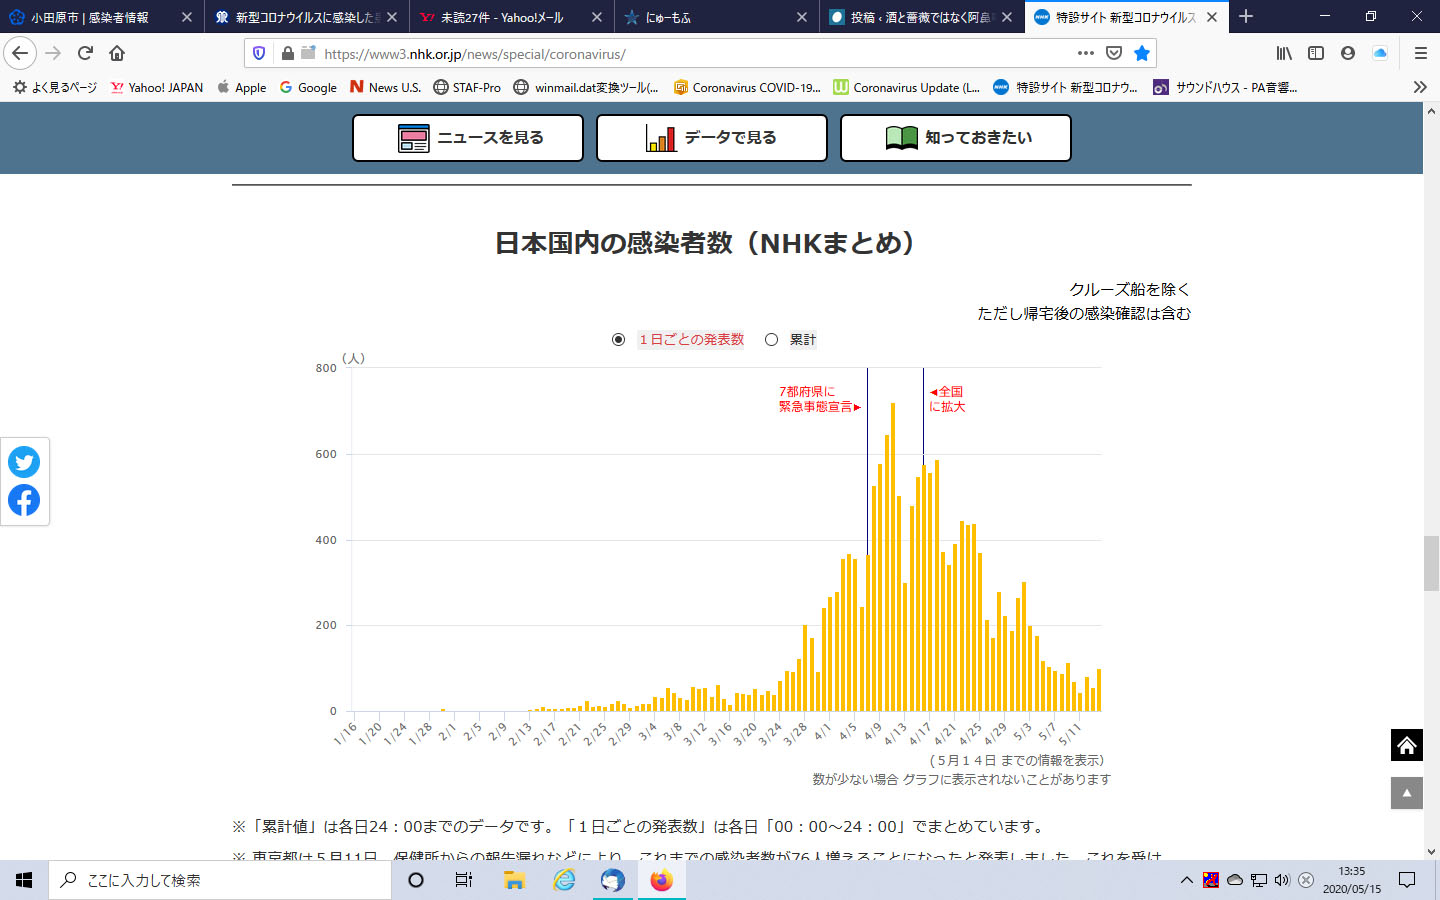Click the データで見る button

coord(712,138)
